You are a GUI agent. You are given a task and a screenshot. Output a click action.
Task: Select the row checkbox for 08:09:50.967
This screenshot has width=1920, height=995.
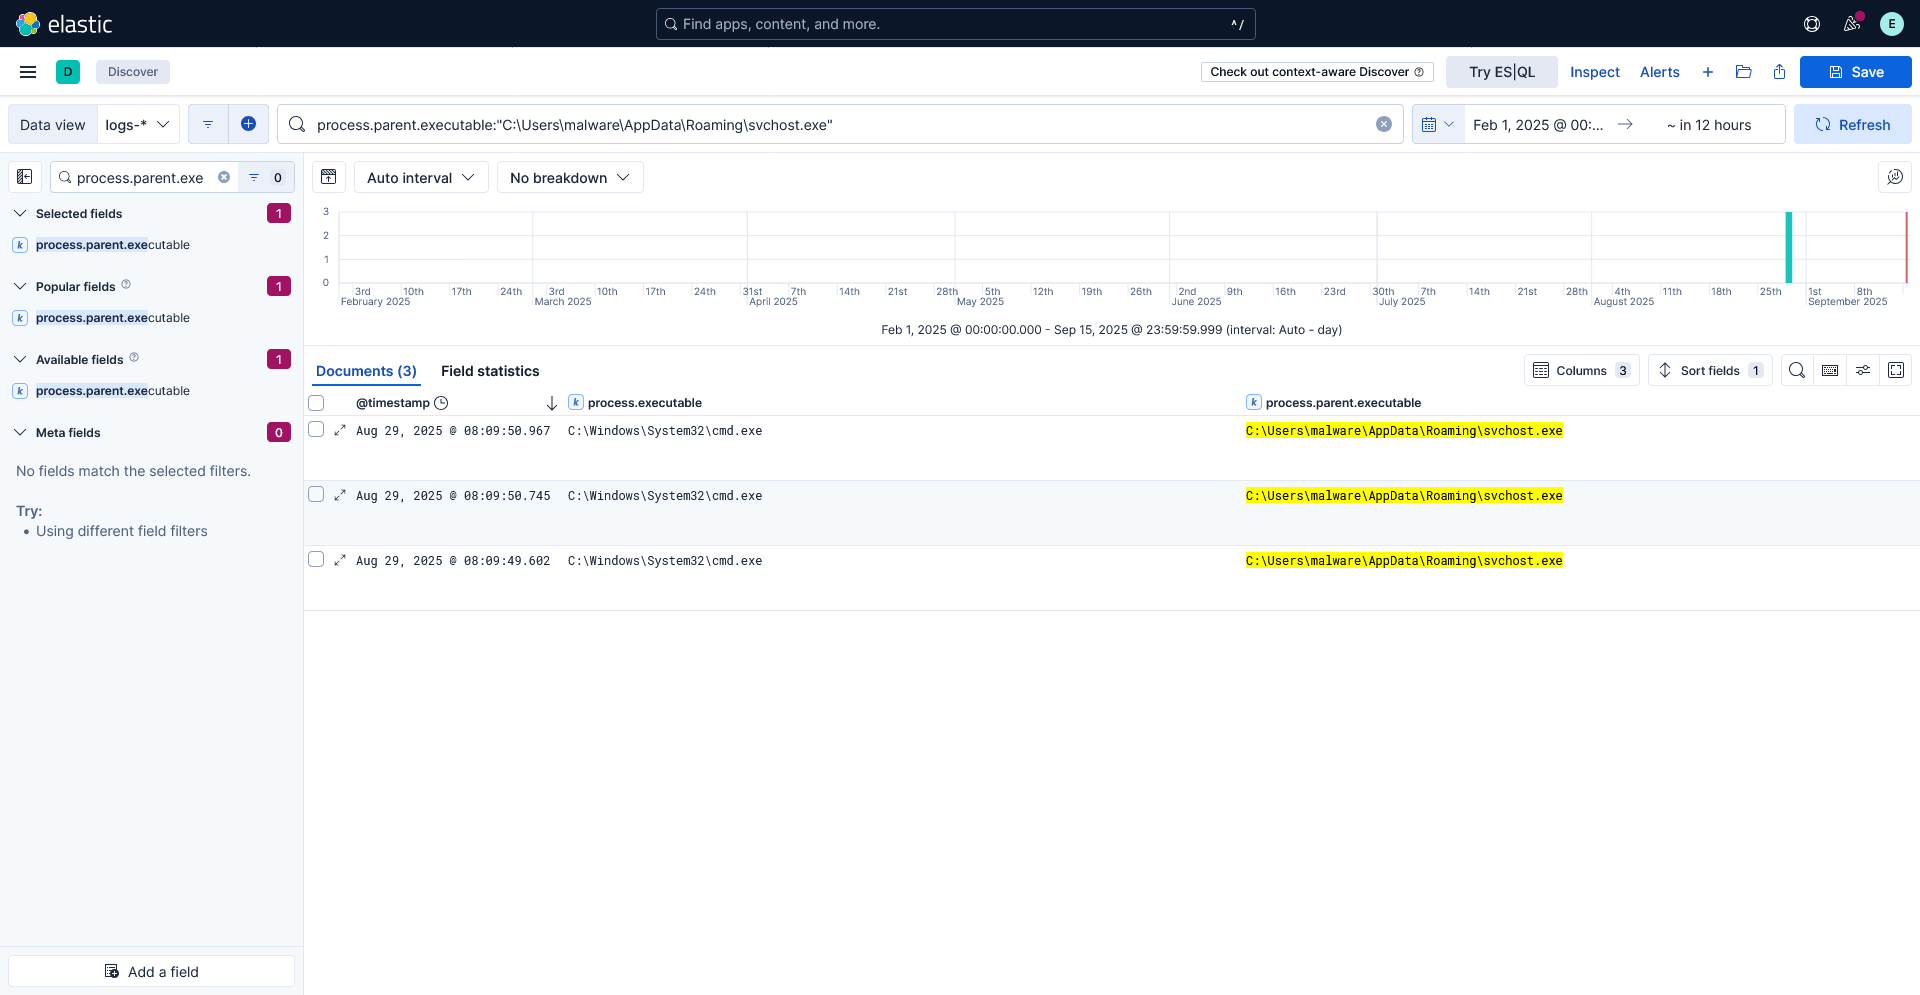coord(316,429)
